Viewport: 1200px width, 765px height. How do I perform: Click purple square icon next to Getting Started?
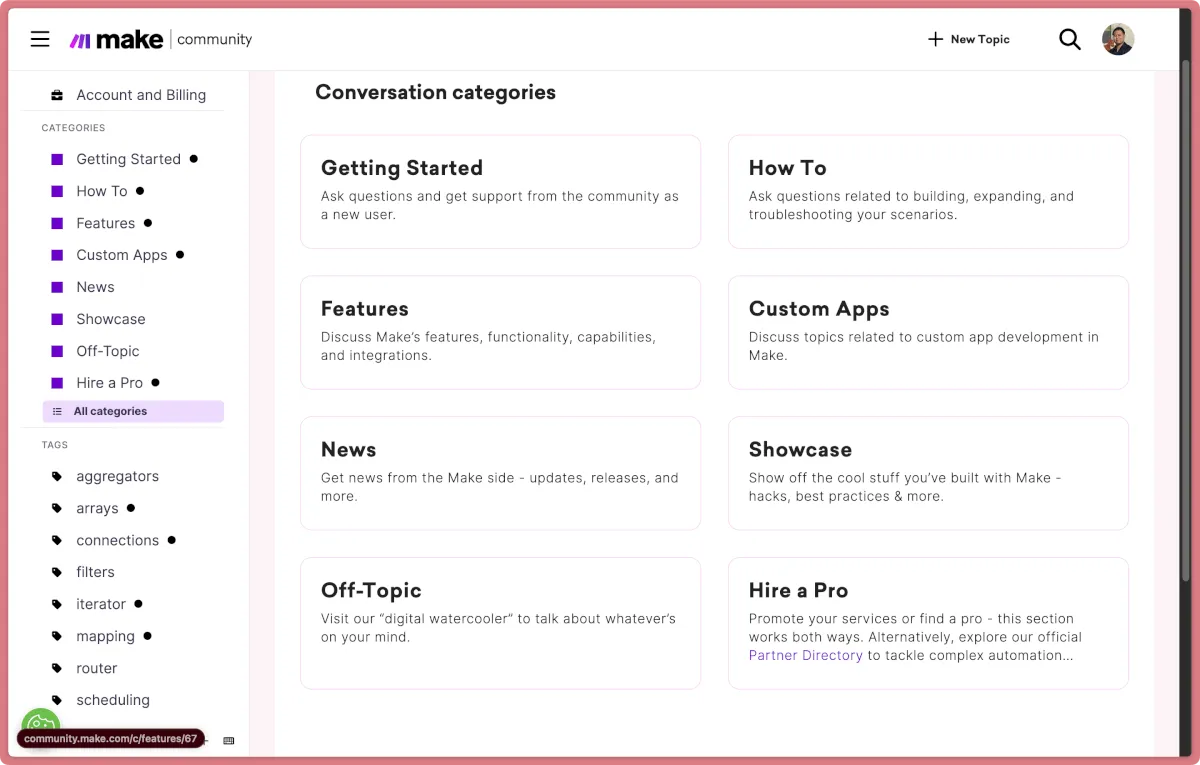(x=57, y=159)
